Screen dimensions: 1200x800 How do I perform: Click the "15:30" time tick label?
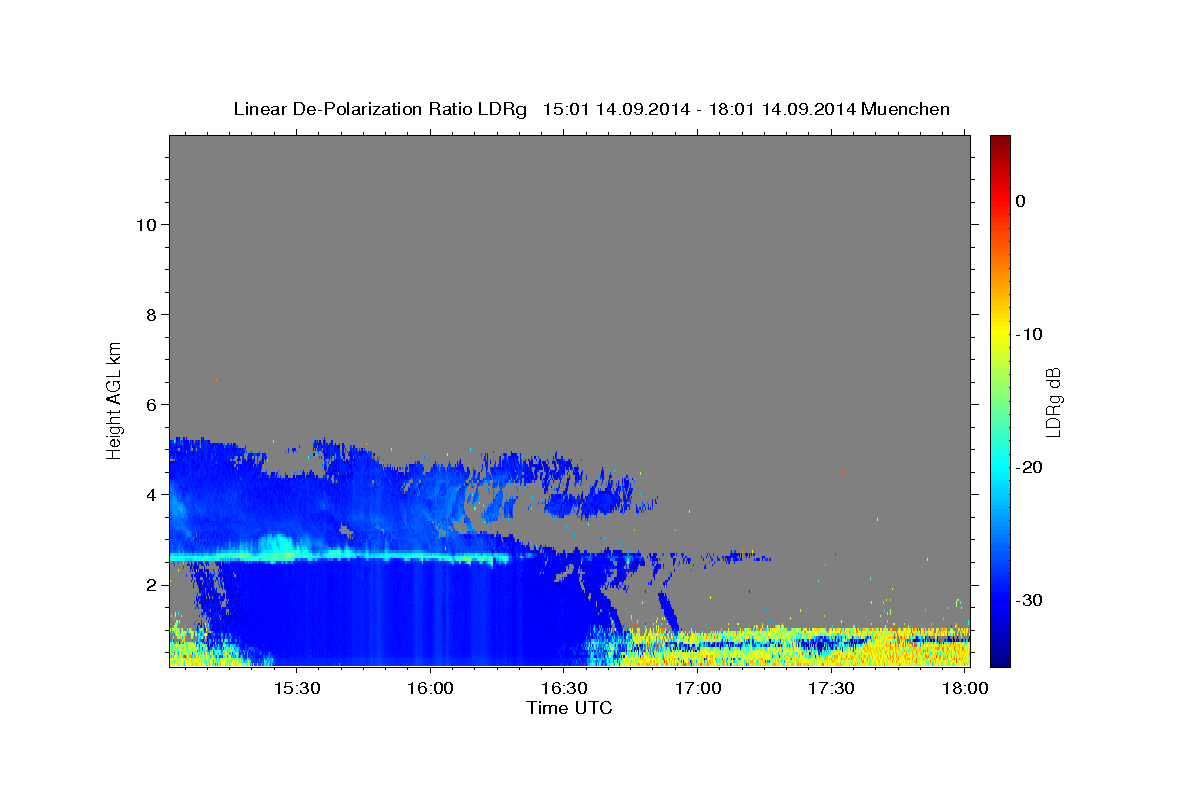coord(297,688)
